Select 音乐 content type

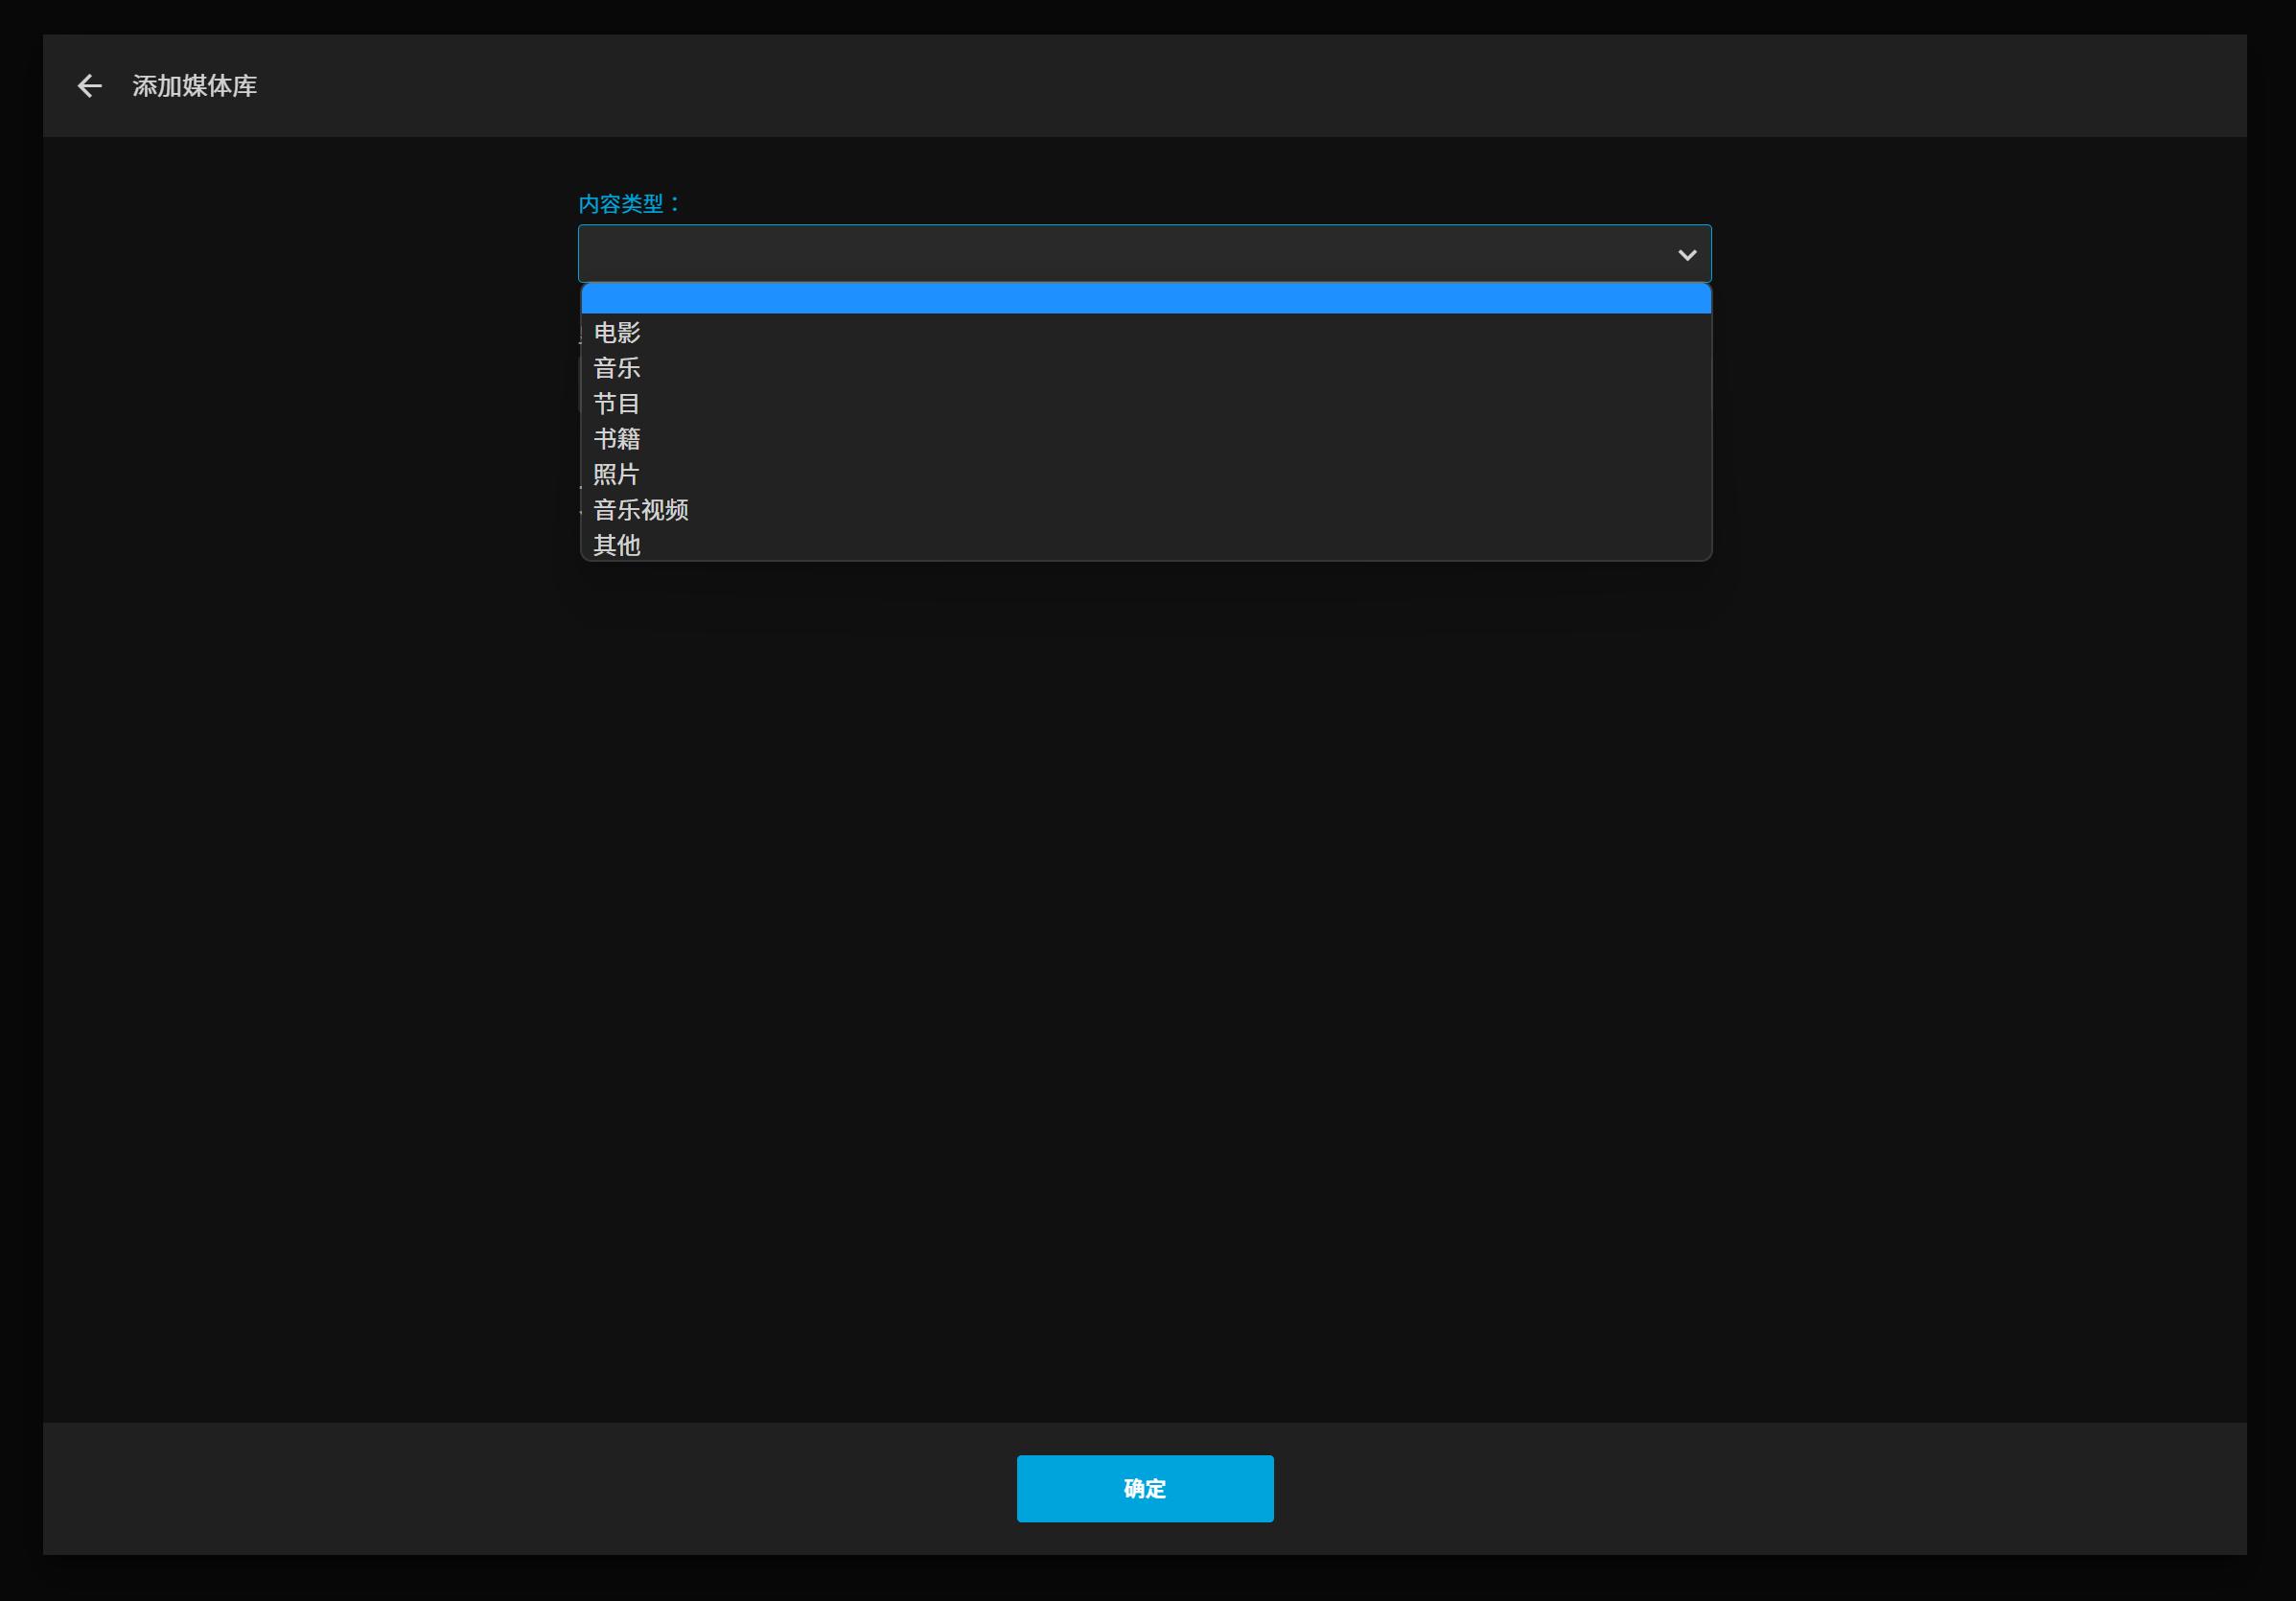point(617,368)
